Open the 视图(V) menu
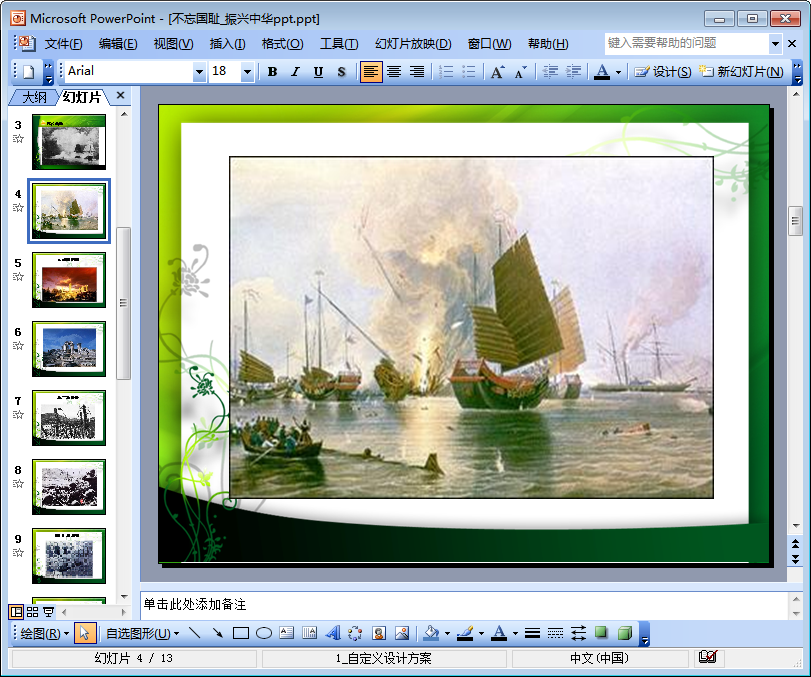811x677 pixels. 173,44
